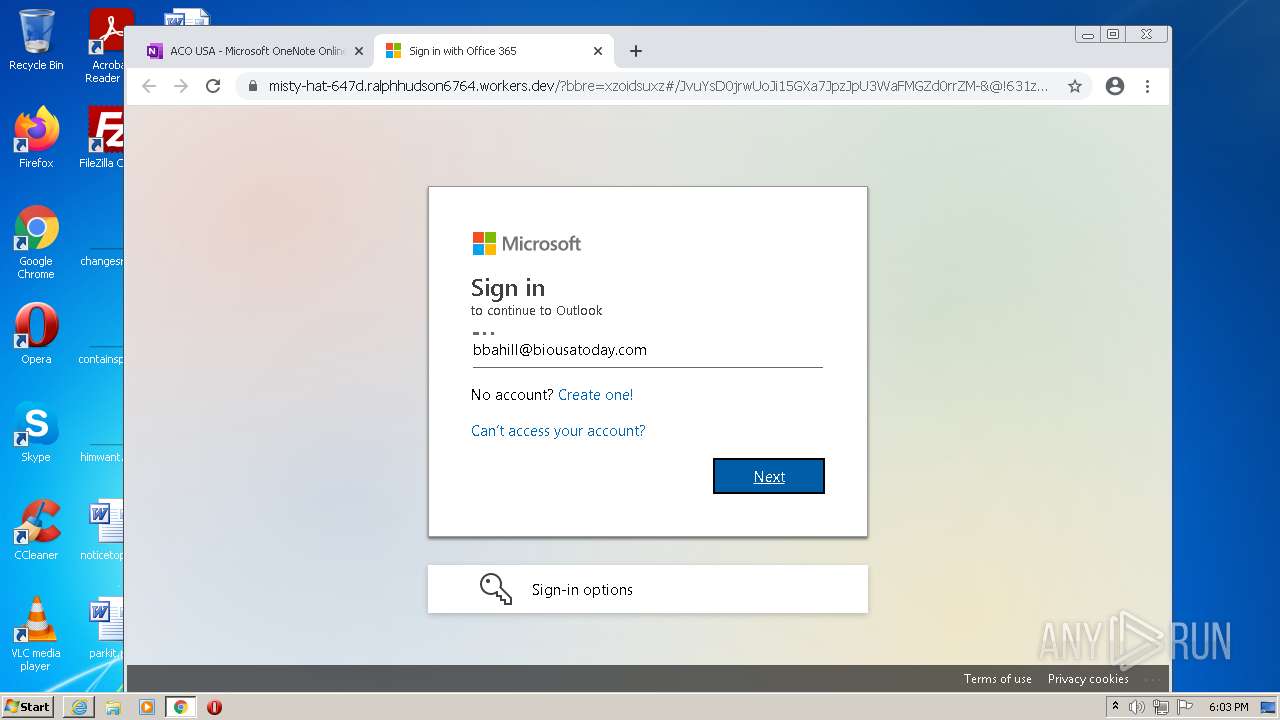Click the key icon beside Sign-in options
The image size is (1280, 720).
496,589
